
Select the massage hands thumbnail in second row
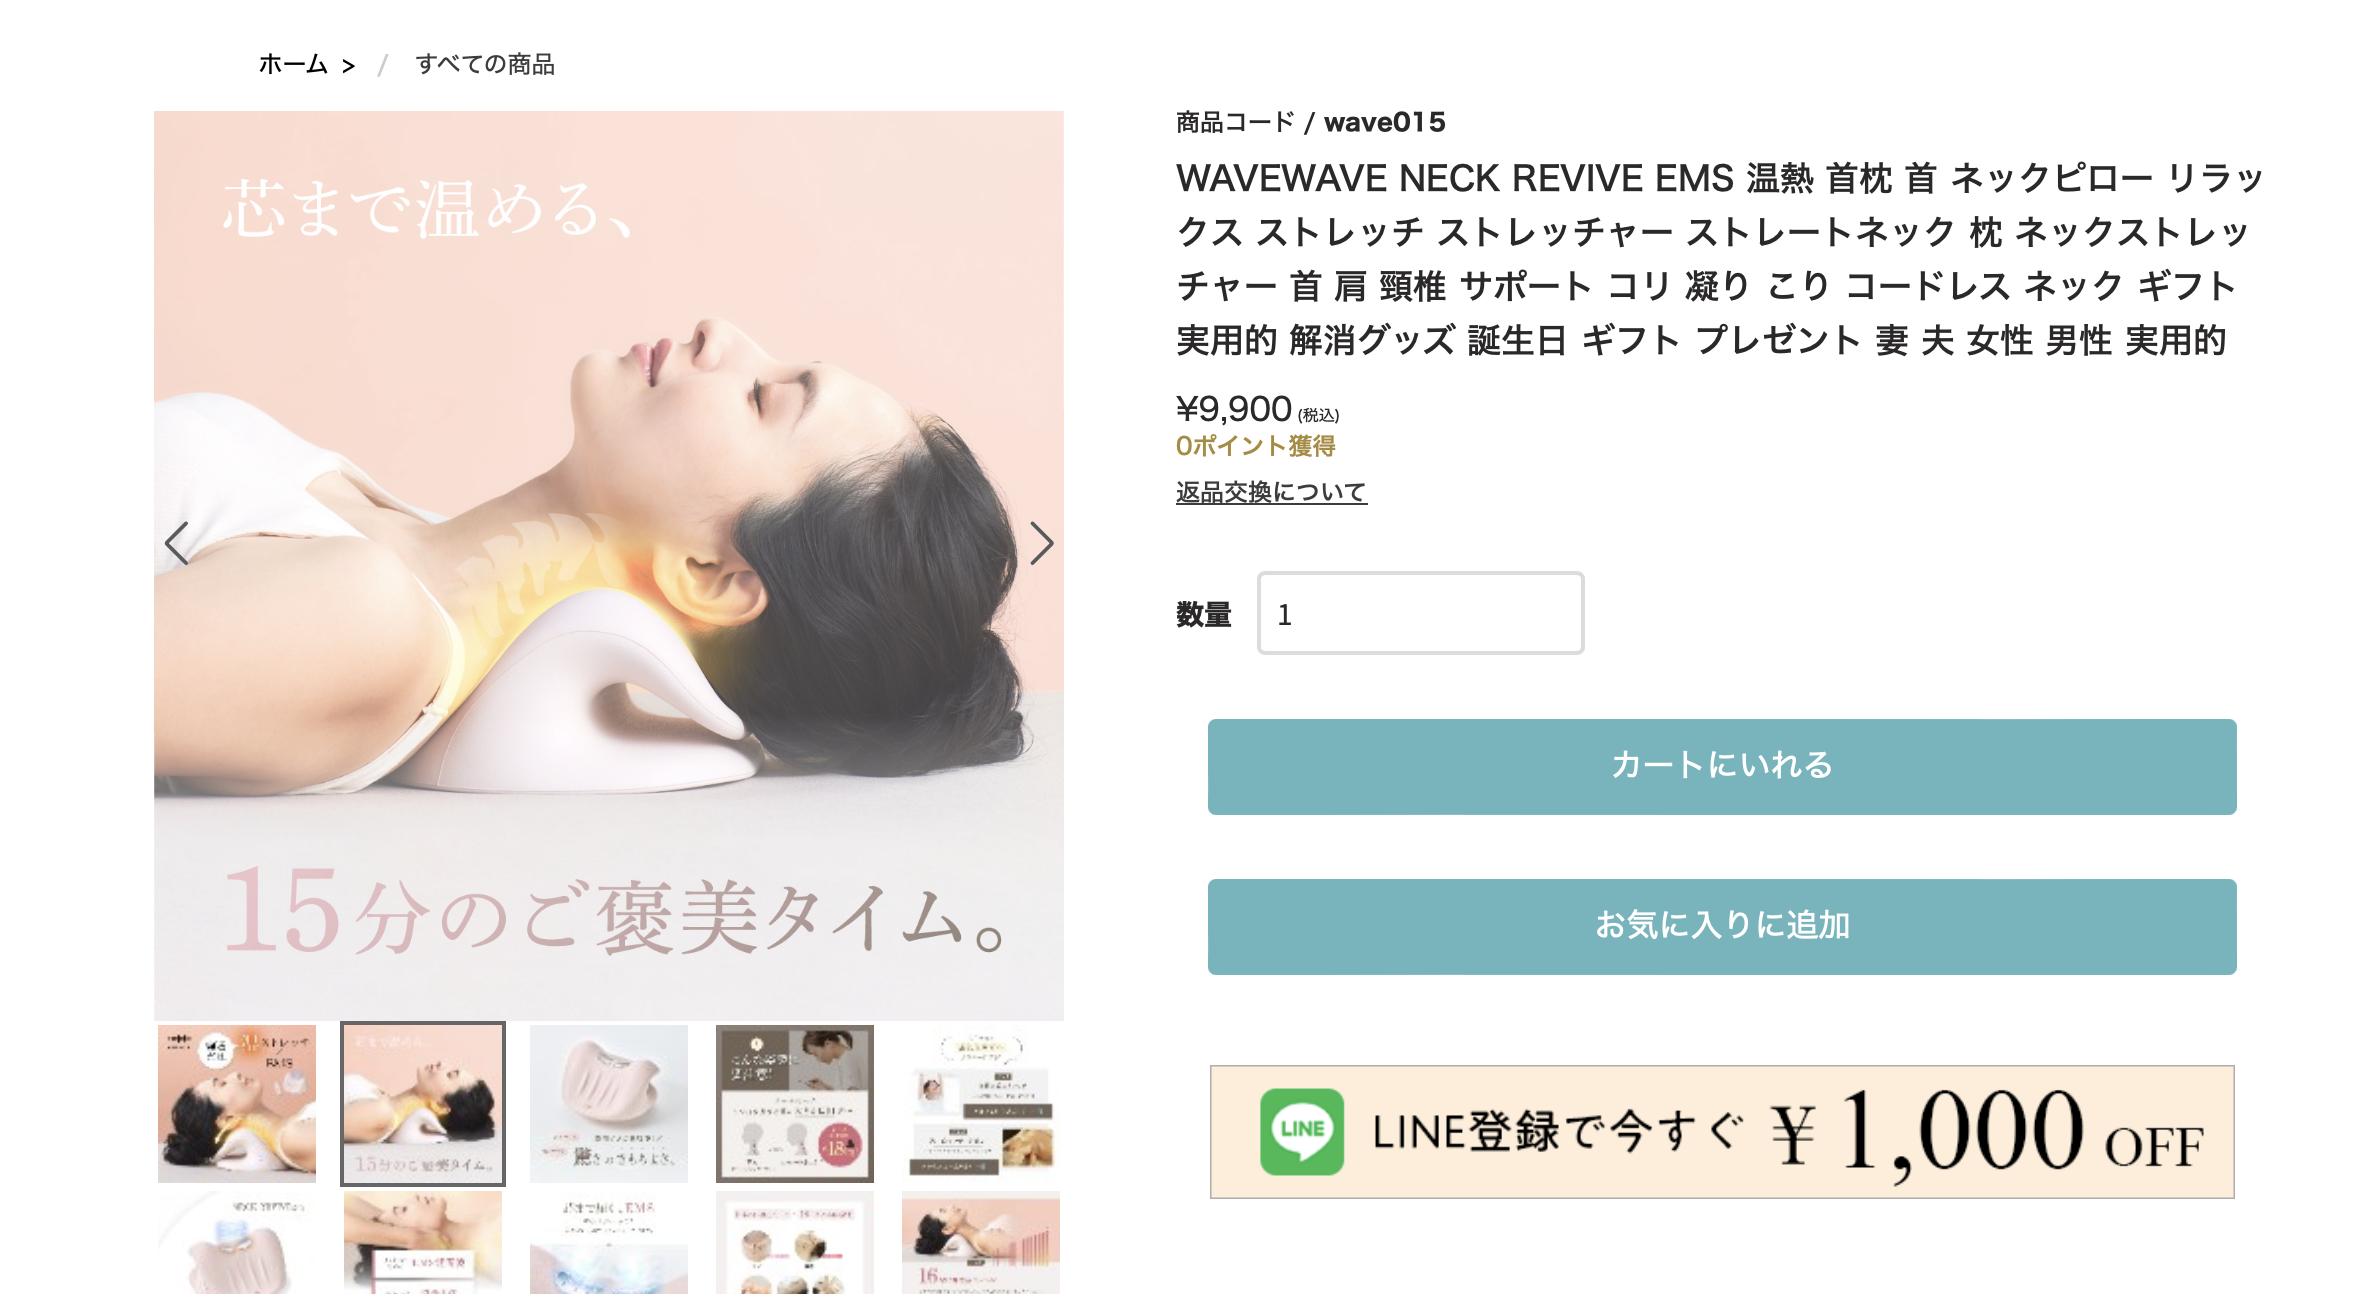423,1242
